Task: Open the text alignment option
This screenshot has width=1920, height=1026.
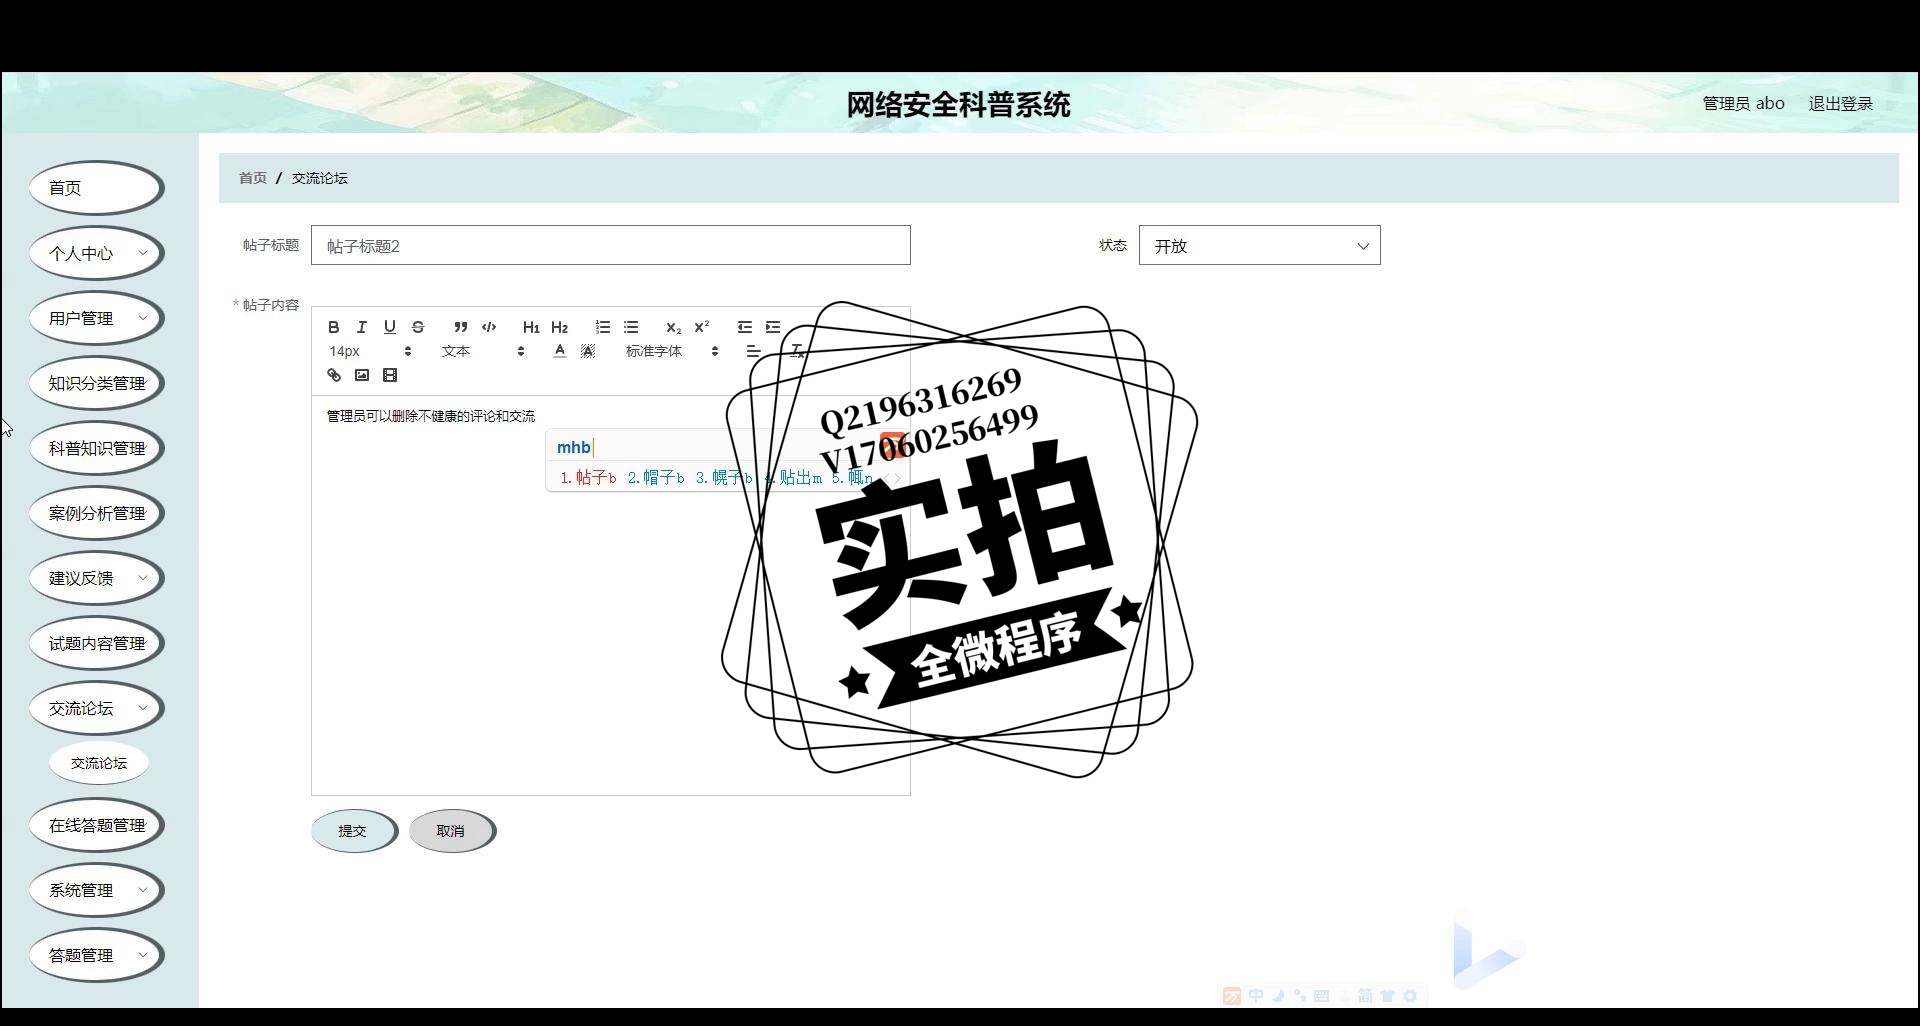Action: click(754, 351)
